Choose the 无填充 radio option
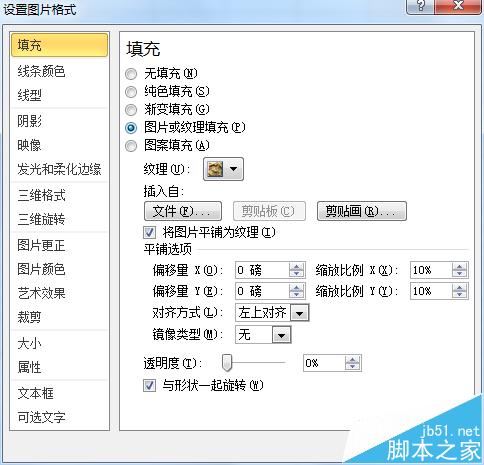 coord(131,74)
